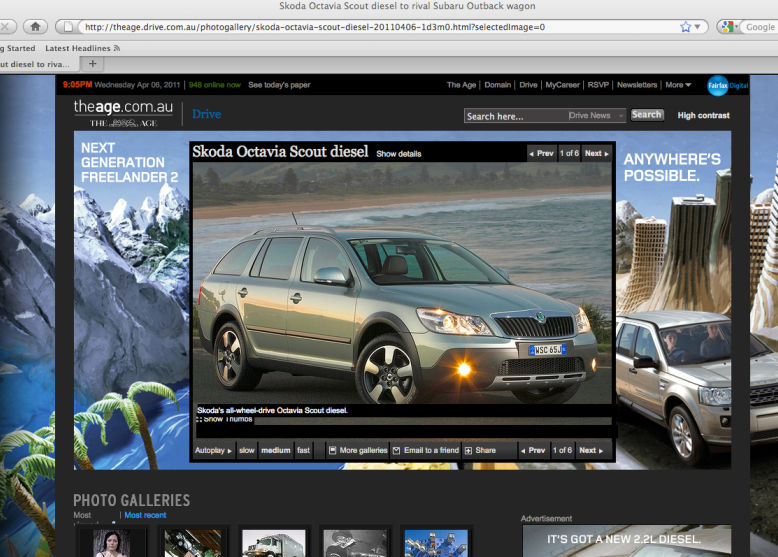Go to Next photo at top
This screenshot has width=778, height=557.
pyautogui.click(x=596, y=154)
